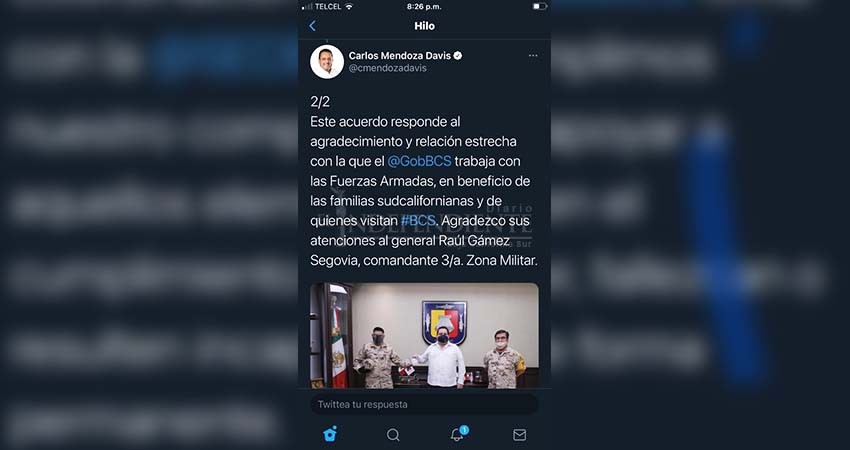
Task: Open the Search magnifier tab
Action: pos(393,434)
